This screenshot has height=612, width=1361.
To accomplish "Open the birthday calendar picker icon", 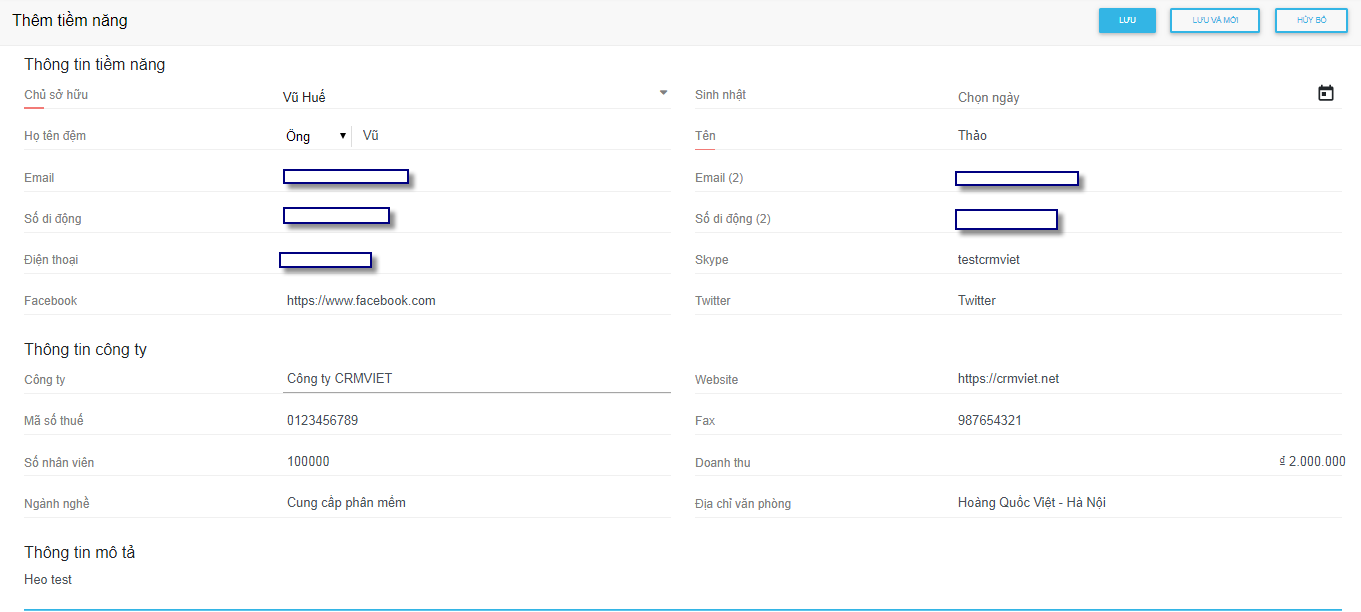I will tap(1325, 93).
